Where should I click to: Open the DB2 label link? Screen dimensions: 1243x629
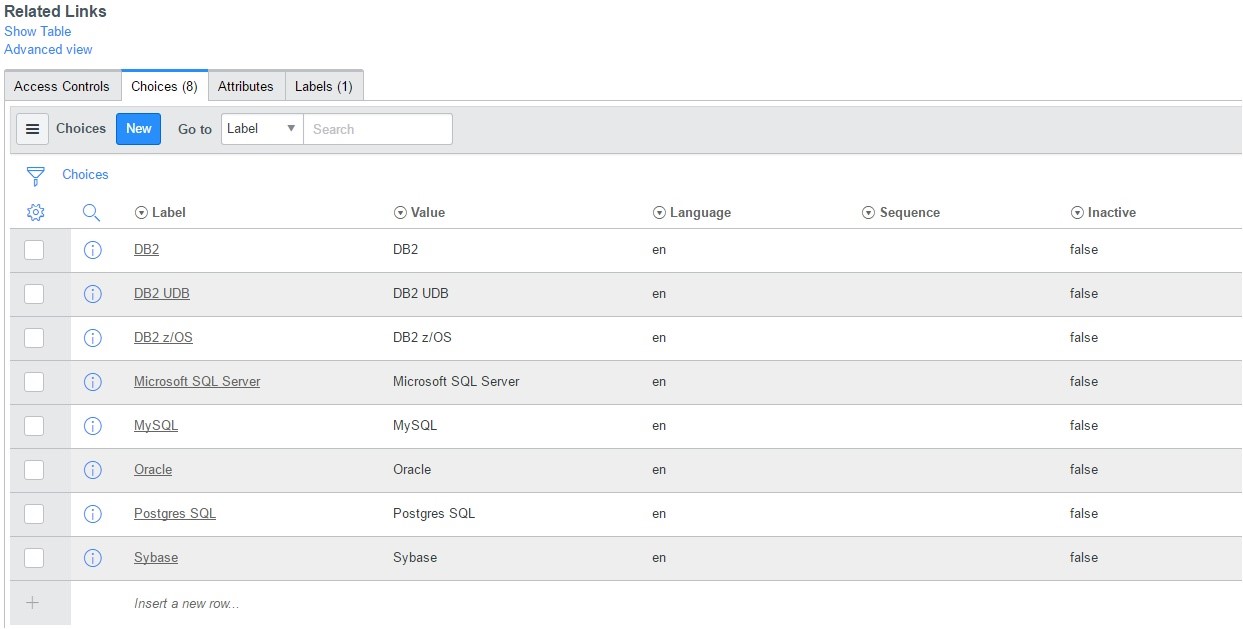146,249
